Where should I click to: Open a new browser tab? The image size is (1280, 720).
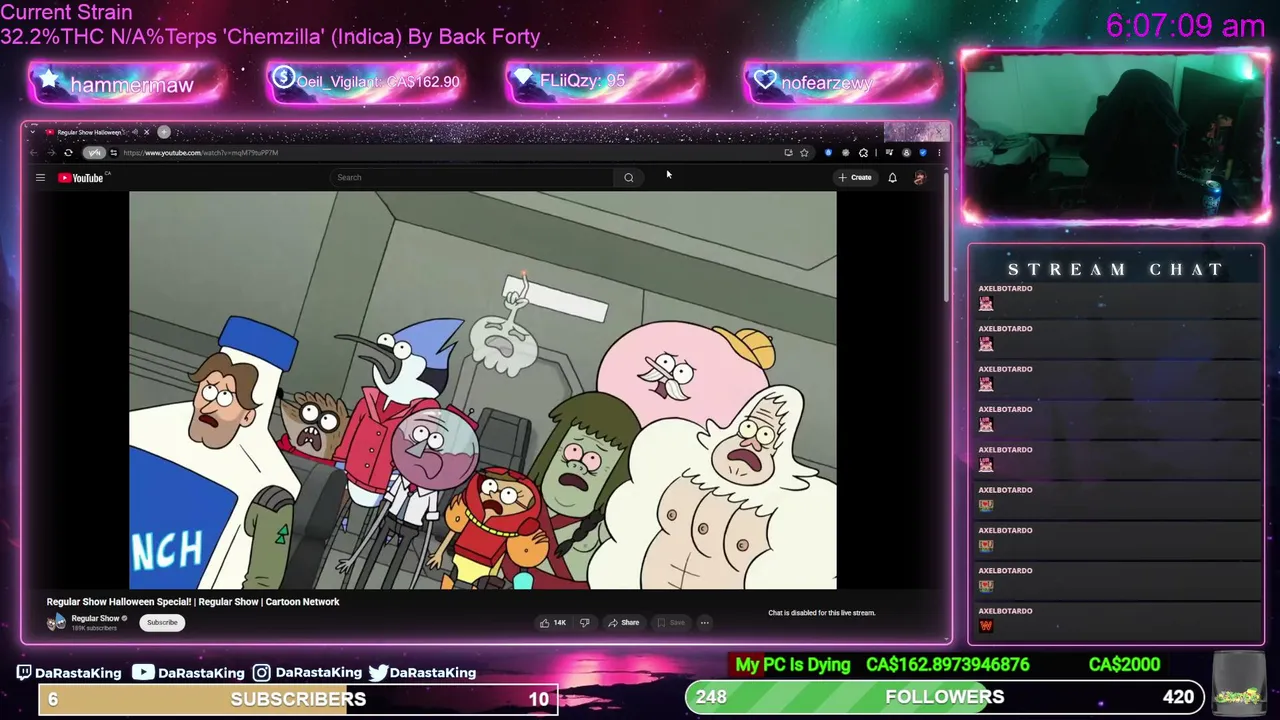point(164,132)
